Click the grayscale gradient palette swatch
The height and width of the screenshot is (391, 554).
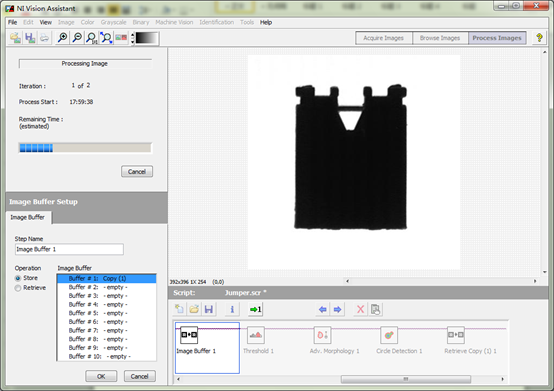click(147, 38)
